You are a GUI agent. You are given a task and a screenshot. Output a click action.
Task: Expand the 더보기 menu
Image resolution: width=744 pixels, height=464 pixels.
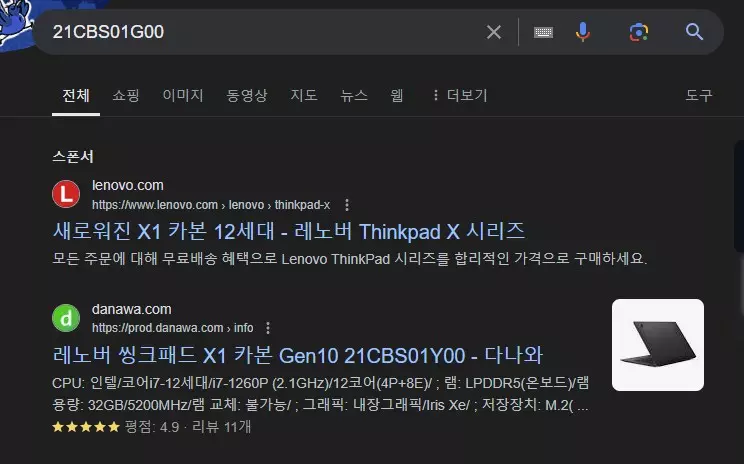[460, 96]
